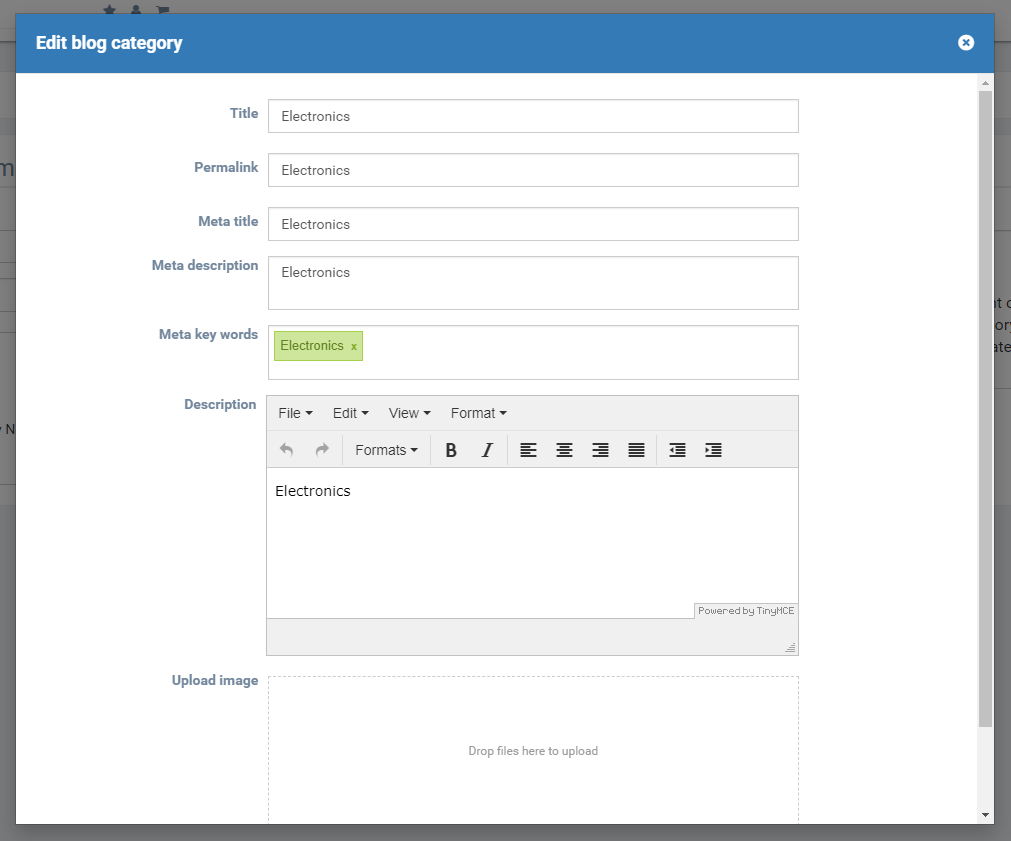Image resolution: width=1011 pixels, height=841 pixels.
Task: Center align description text
Action: (x=564, y=450)
